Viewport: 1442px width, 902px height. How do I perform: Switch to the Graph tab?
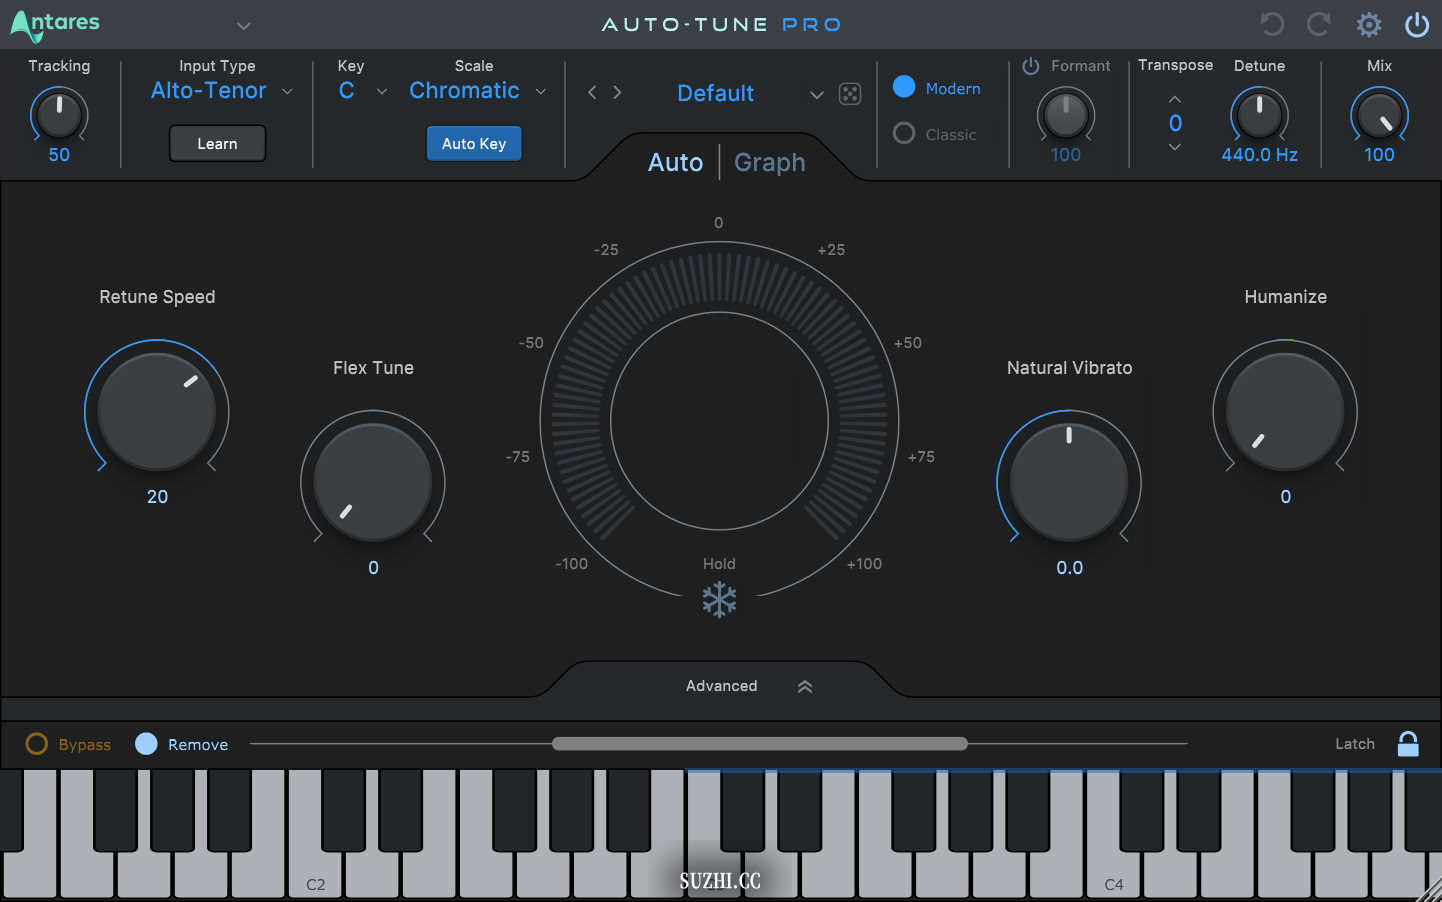tap(769, 162)
